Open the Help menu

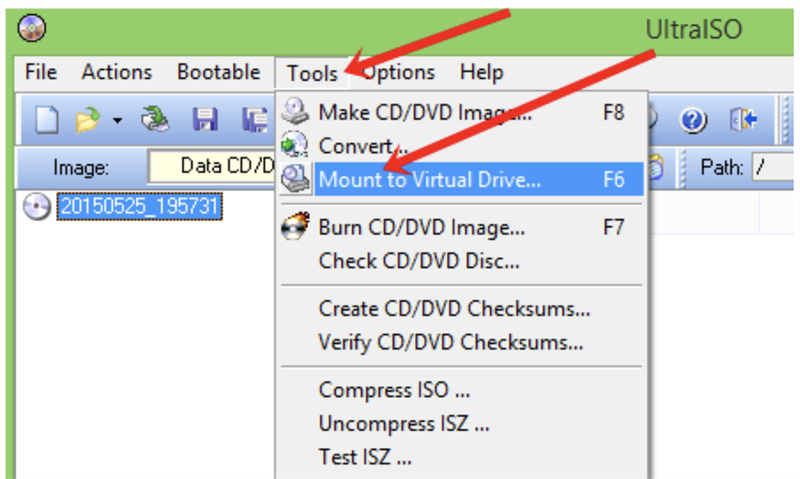coord(481,73)
